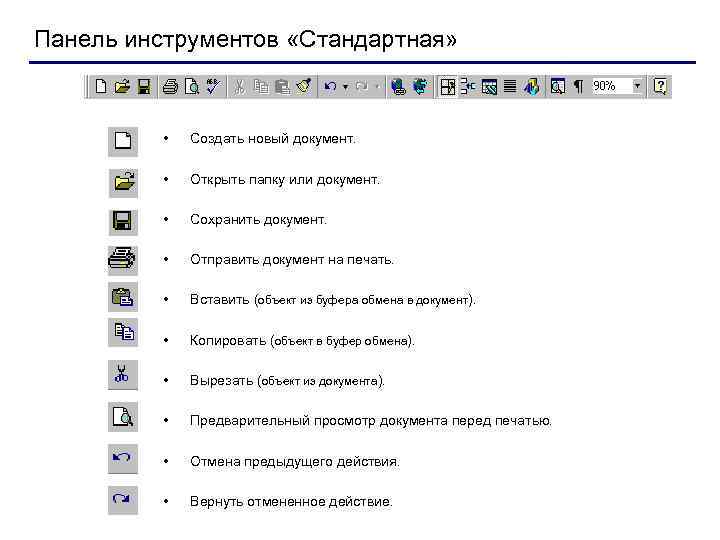Image resolution: width=720 pixels, height=540 pixels.
Task: Click the text 'Открыть папку или документ.'
Action: (x=285, y=180)
